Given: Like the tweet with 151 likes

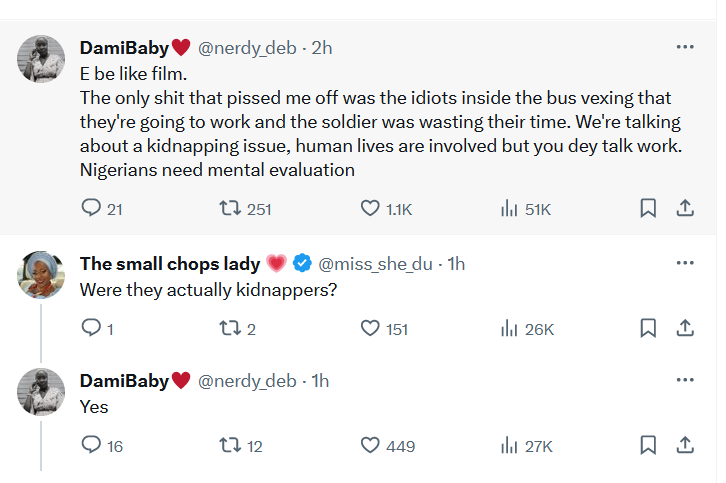Looking at the screenshot, I should click(369, 327).
